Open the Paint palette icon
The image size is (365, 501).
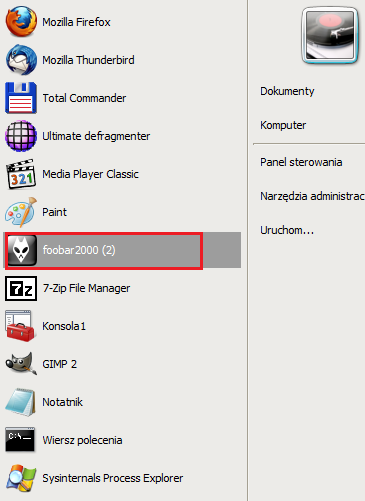tap(21, 212)
